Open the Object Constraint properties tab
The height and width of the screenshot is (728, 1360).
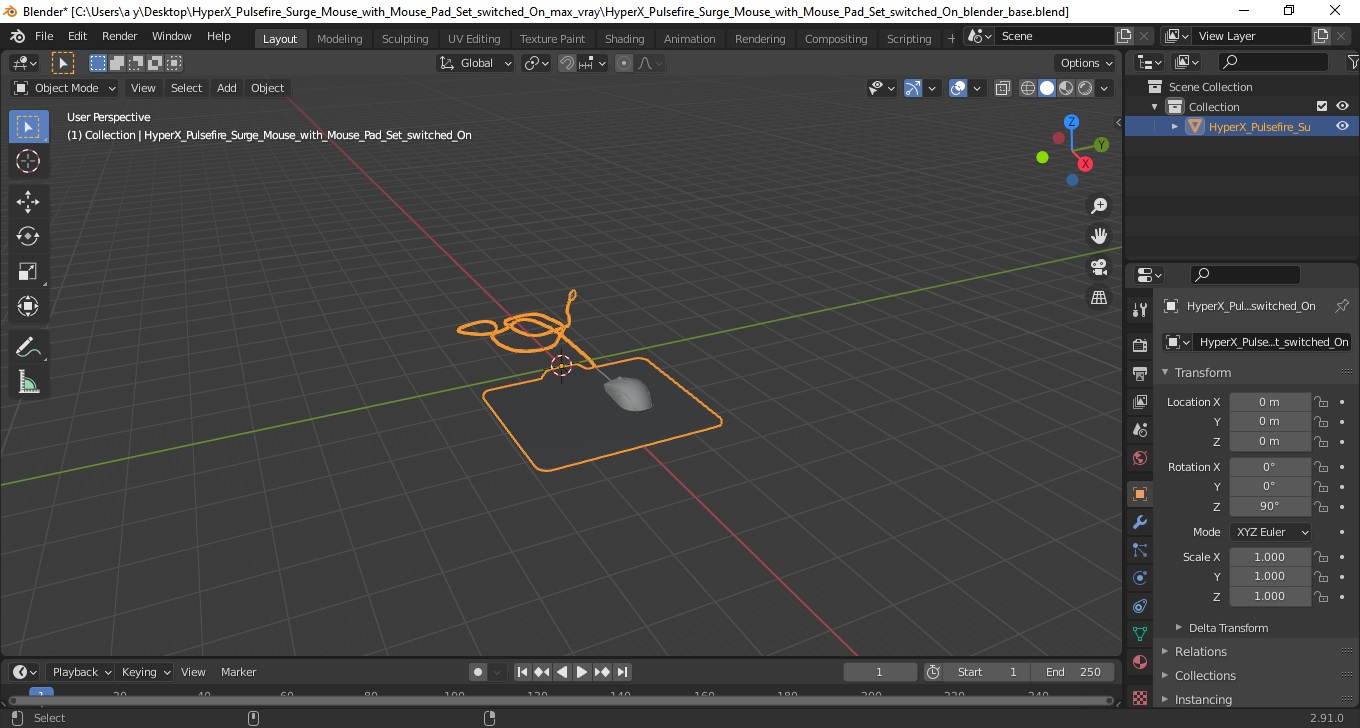[x=1139, y=606]
